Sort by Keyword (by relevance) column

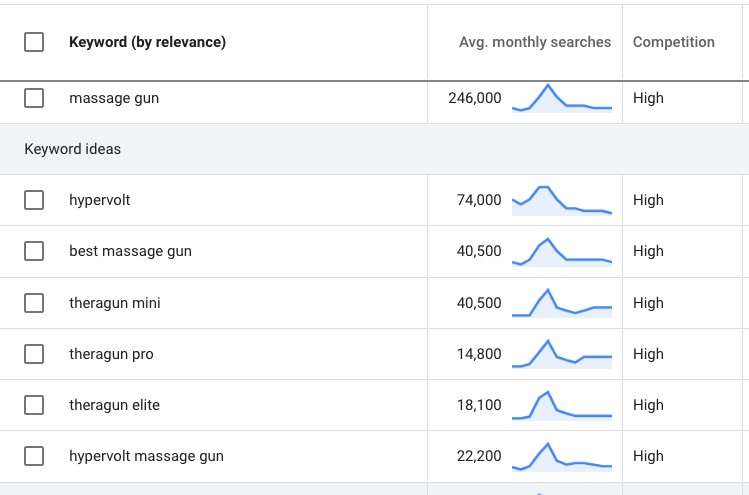tap(147, 42)
